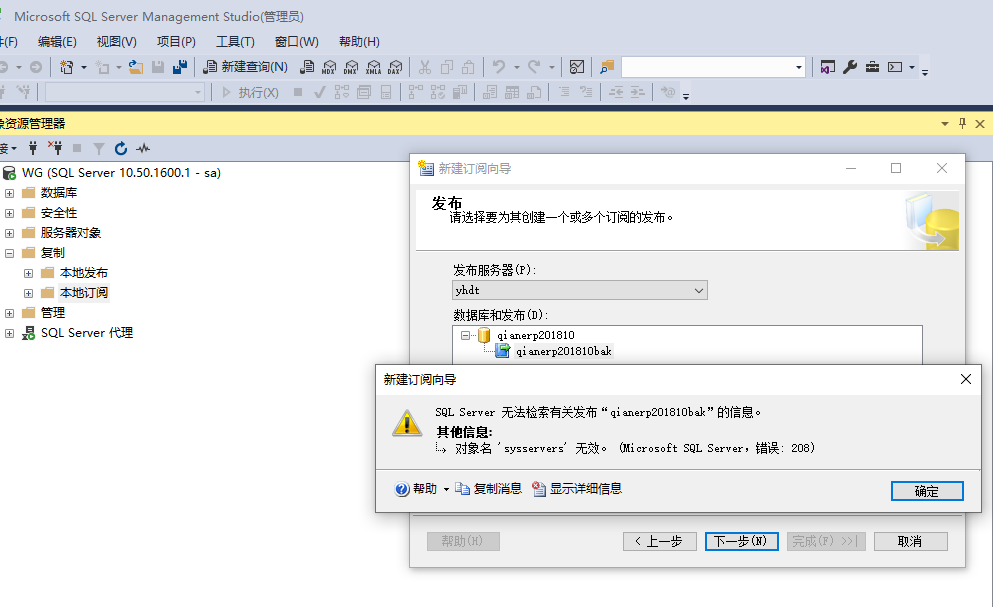Expand the 数据库 folder node
This screenshot has width=993, height=607.
tap(9, 193)
